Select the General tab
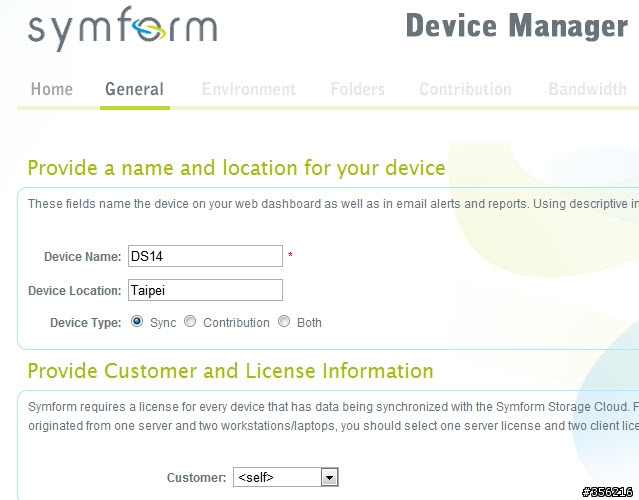This screenshot has width=639, height=500. click(x=134, y=89)
